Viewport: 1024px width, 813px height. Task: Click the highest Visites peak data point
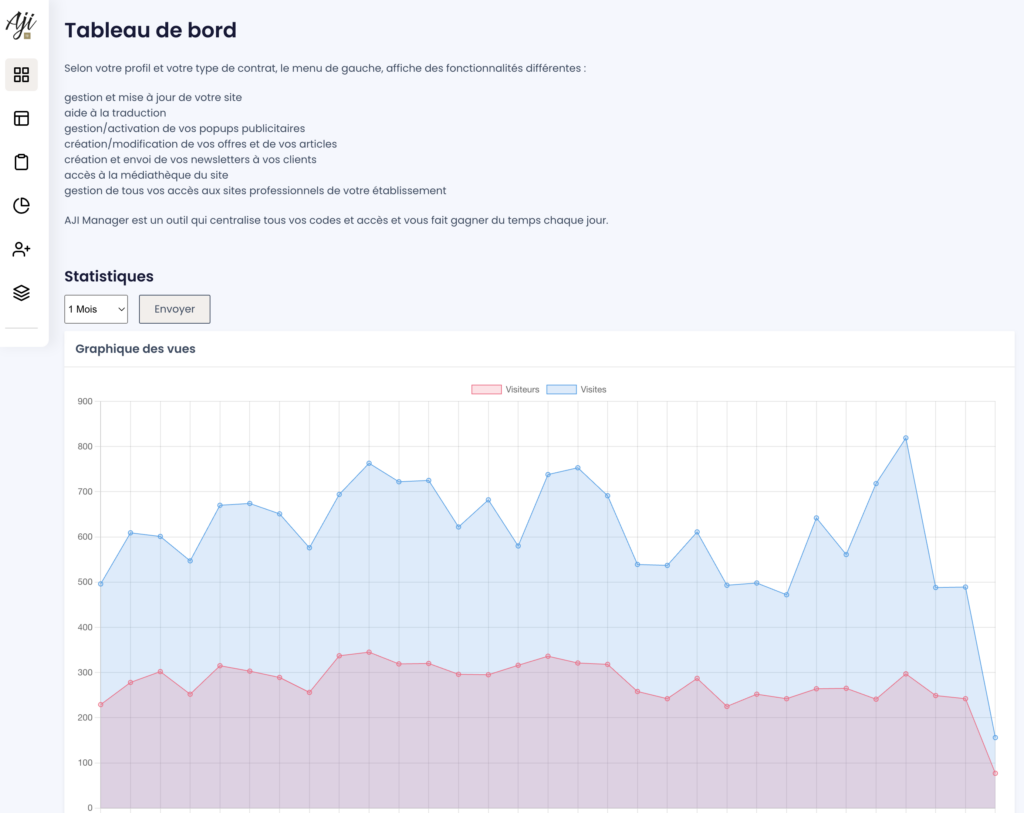(906, 438)
